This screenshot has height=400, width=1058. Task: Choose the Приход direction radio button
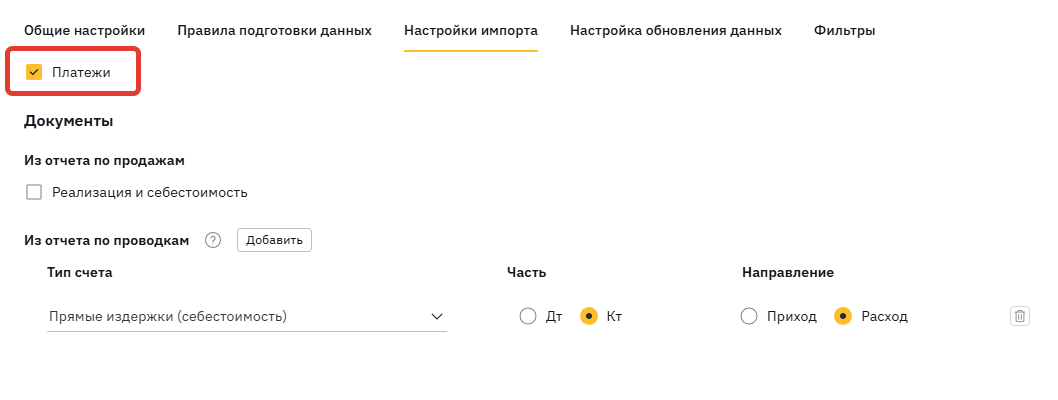pos(749,316)
